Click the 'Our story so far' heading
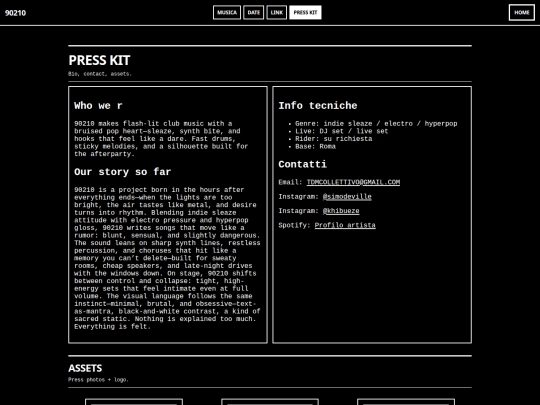The width and height of the screenshot is (540, 405). (123, 172)
